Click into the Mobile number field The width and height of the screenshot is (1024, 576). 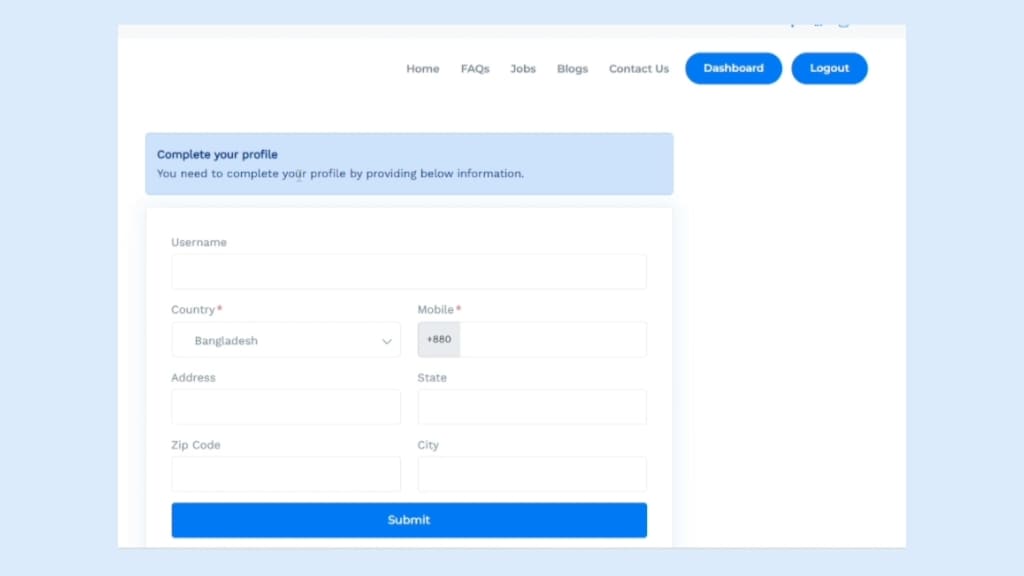click(552, 340)
